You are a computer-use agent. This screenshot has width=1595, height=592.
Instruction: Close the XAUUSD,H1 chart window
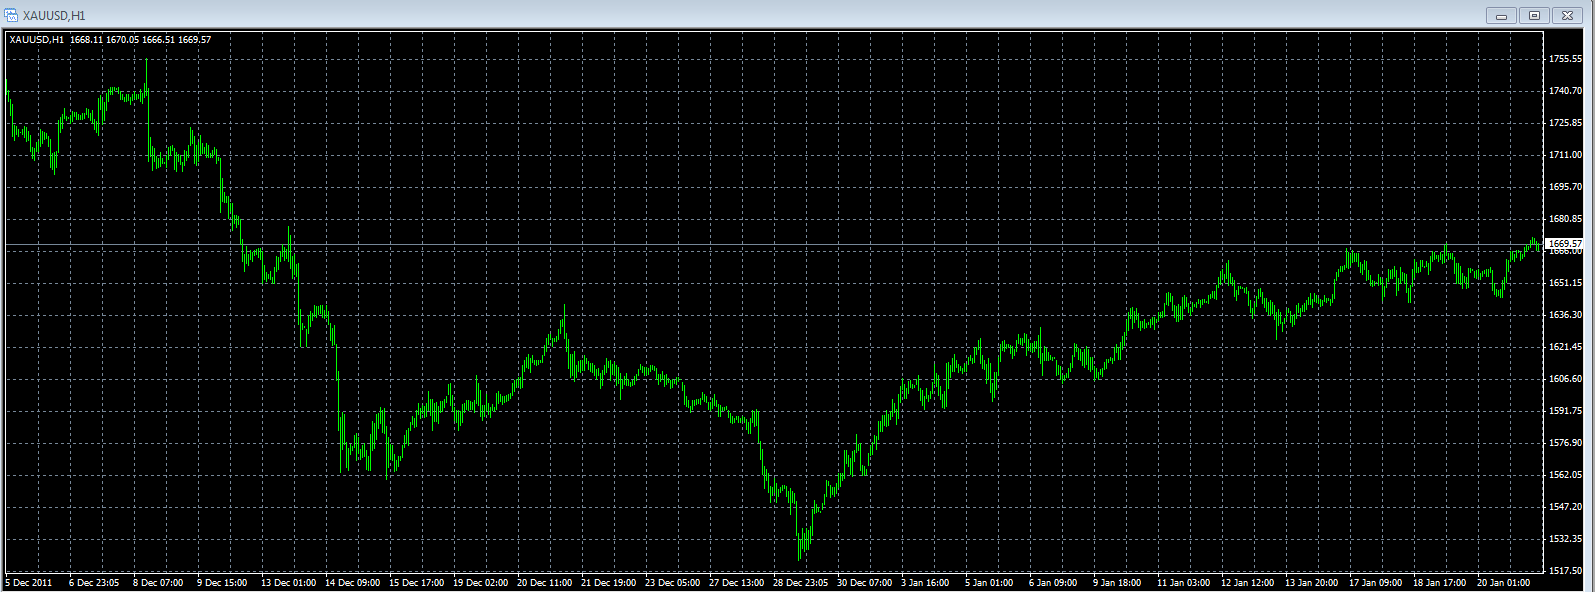(x=1567, y=15)
